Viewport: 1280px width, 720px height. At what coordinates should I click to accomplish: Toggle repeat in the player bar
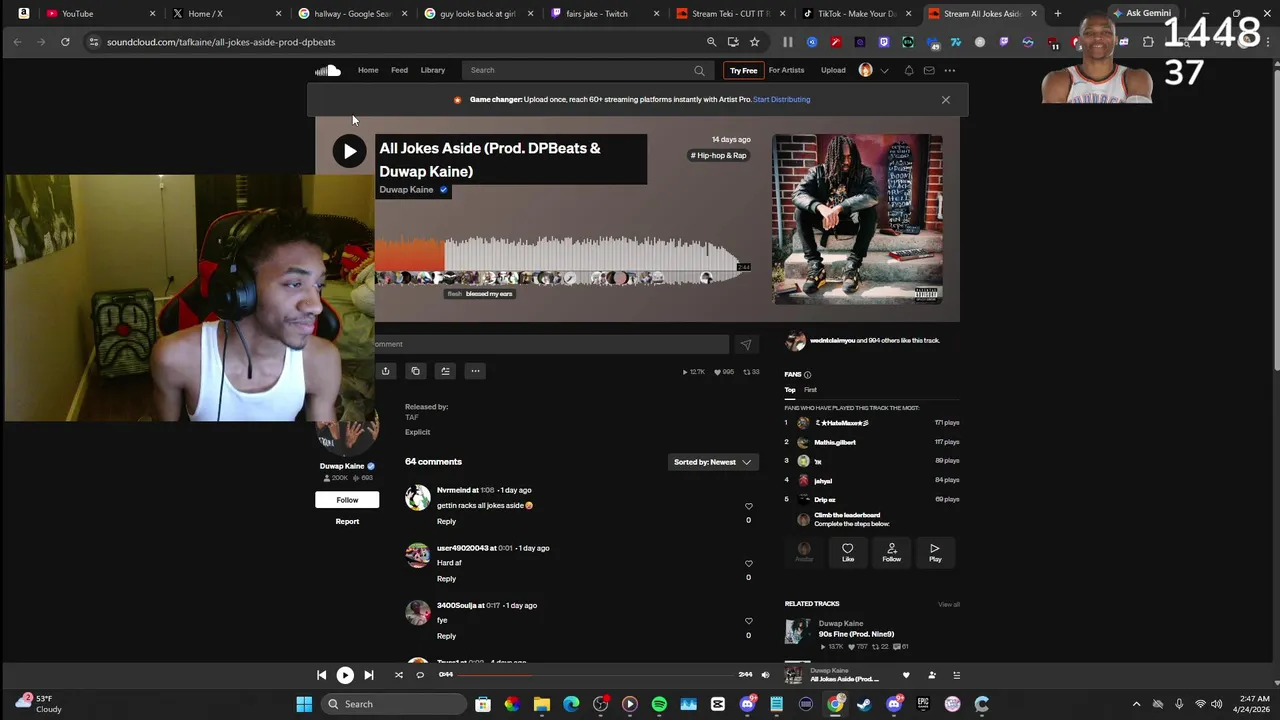420,675
